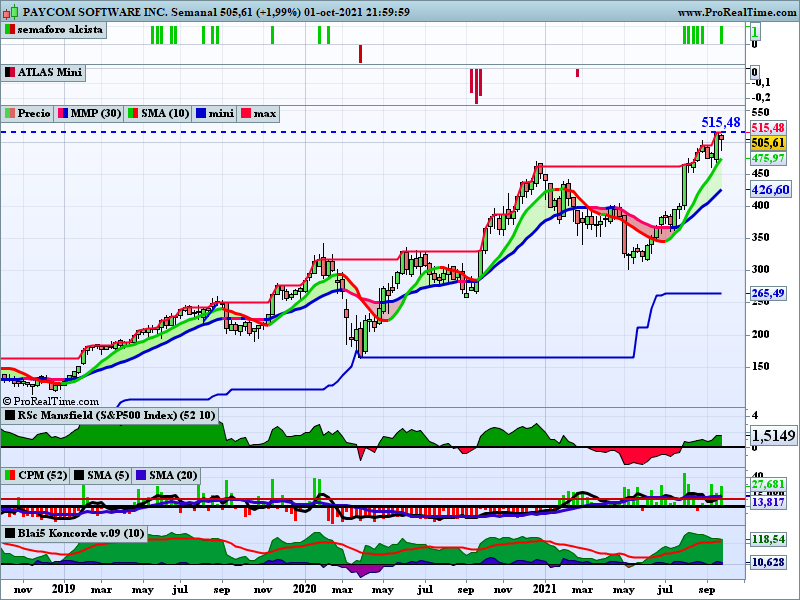Click the red max color swatch icon
800x600 pixels.
point(246,113)
